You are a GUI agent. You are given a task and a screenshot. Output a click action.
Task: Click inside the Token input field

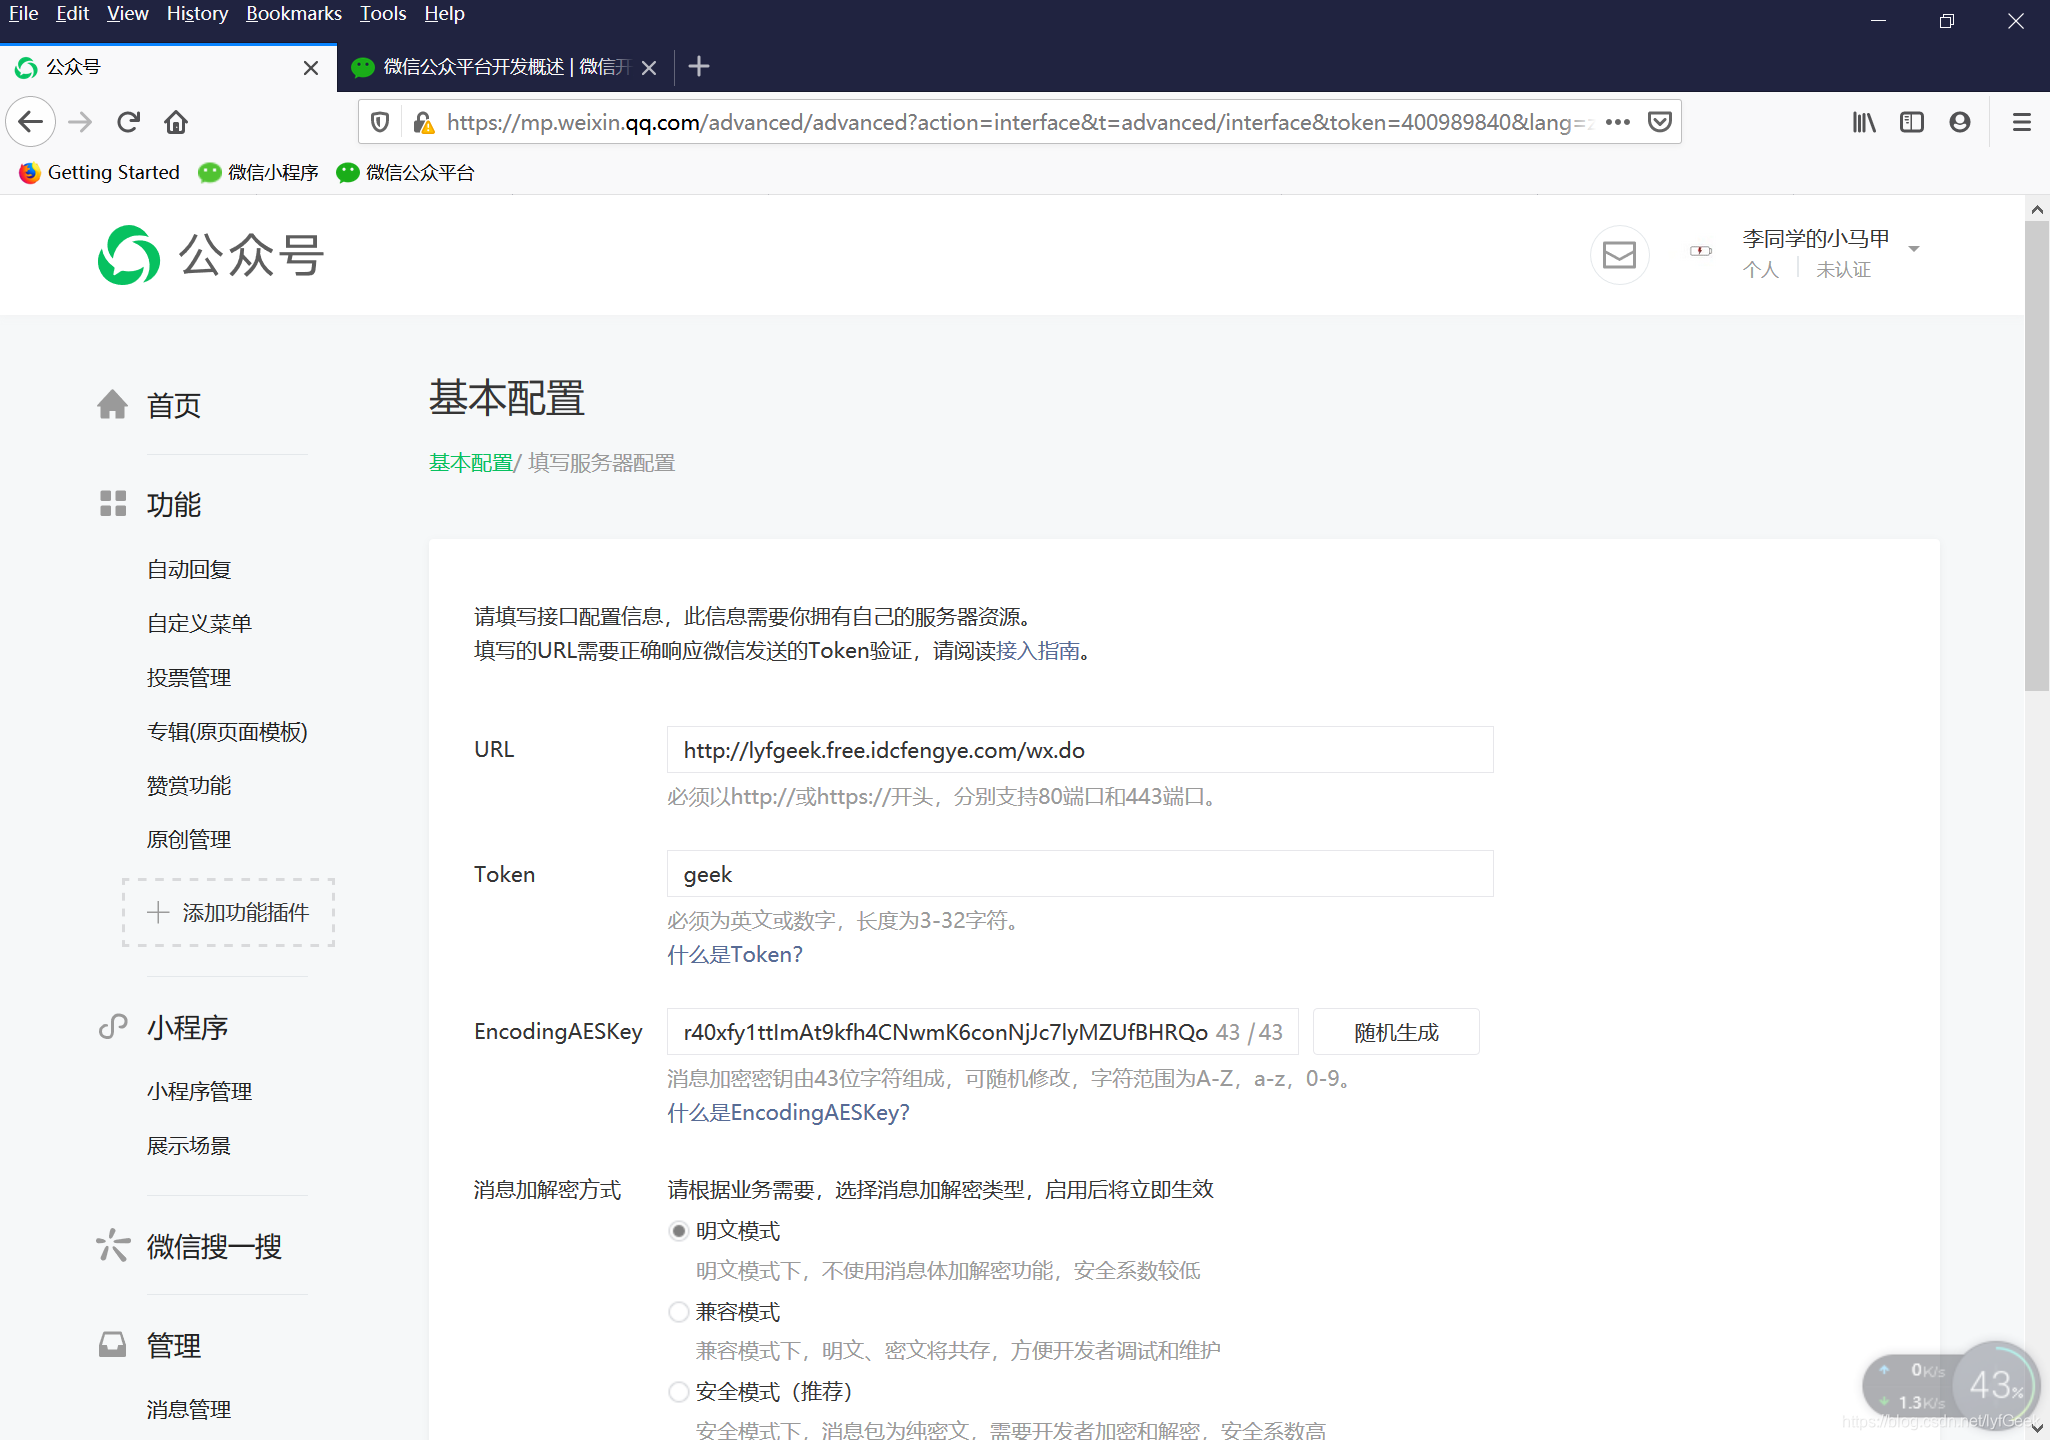[1079, 873]
